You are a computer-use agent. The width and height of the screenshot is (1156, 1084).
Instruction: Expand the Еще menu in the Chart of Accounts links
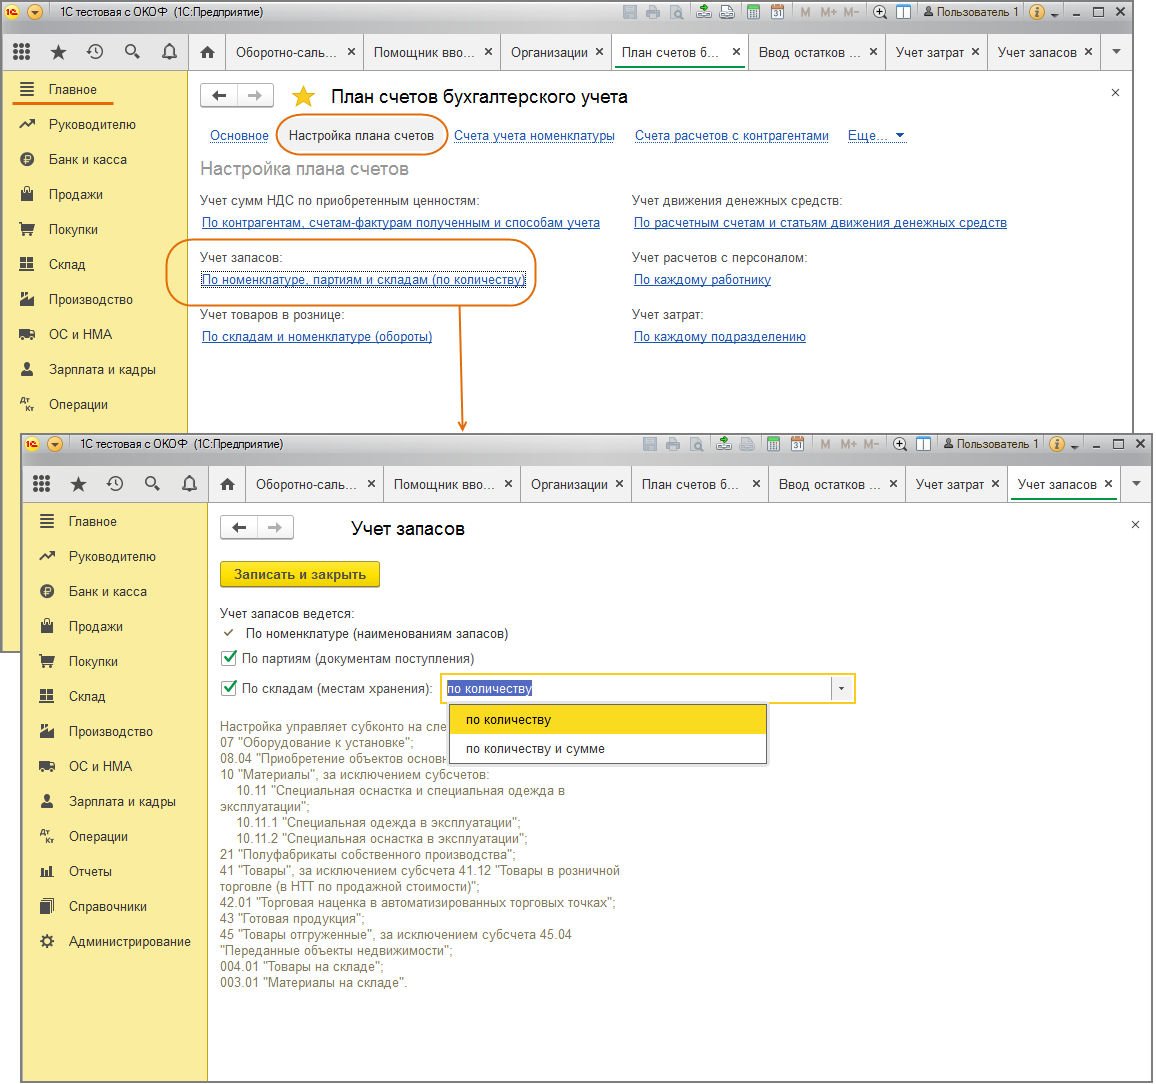tap(876, 136)
